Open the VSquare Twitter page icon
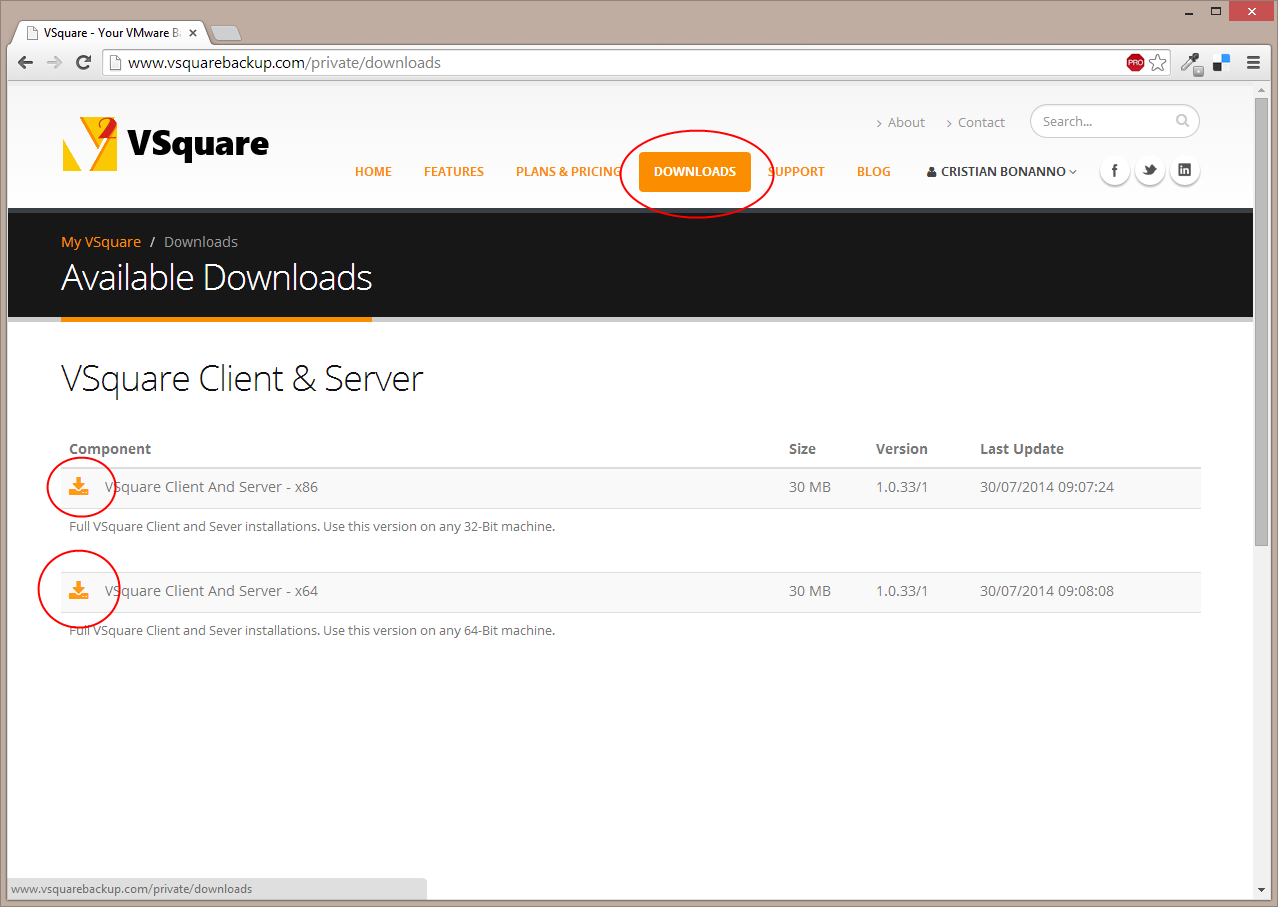 (x=1150, y=171)
